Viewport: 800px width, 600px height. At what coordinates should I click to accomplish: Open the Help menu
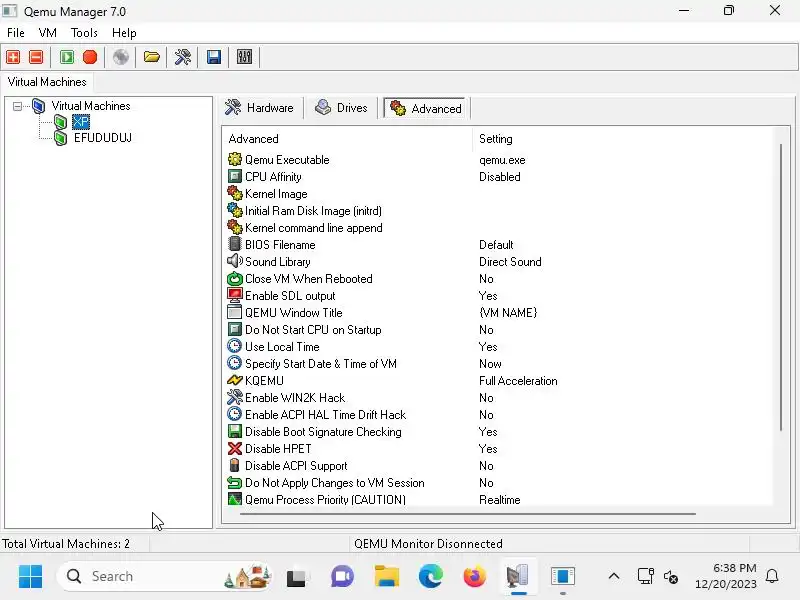pyautogui.click(x=124, y=33)
